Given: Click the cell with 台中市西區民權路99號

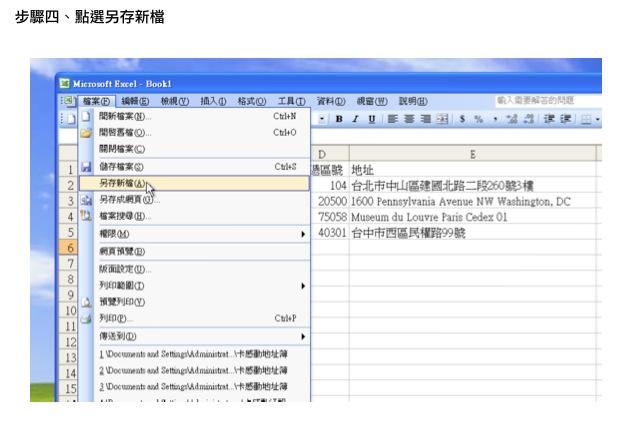Looking at the screenshot, I should (472, 233).
